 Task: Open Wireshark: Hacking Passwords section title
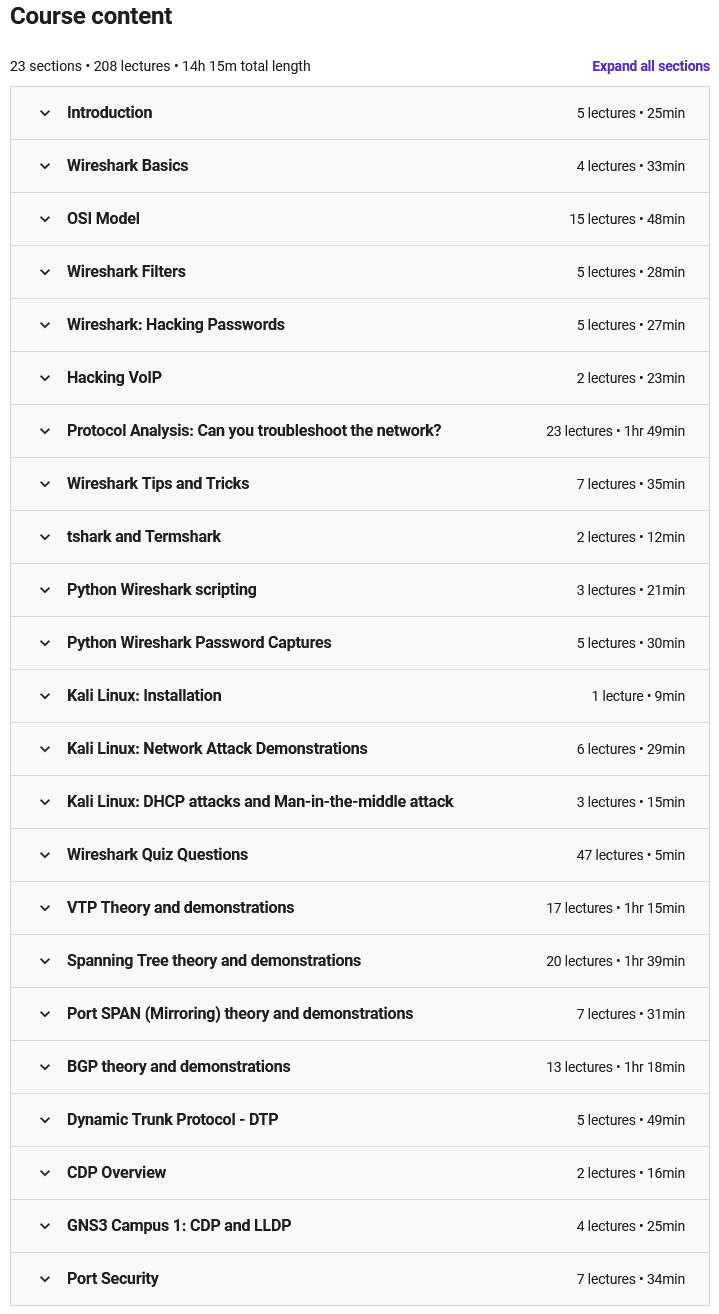point(176,325)
